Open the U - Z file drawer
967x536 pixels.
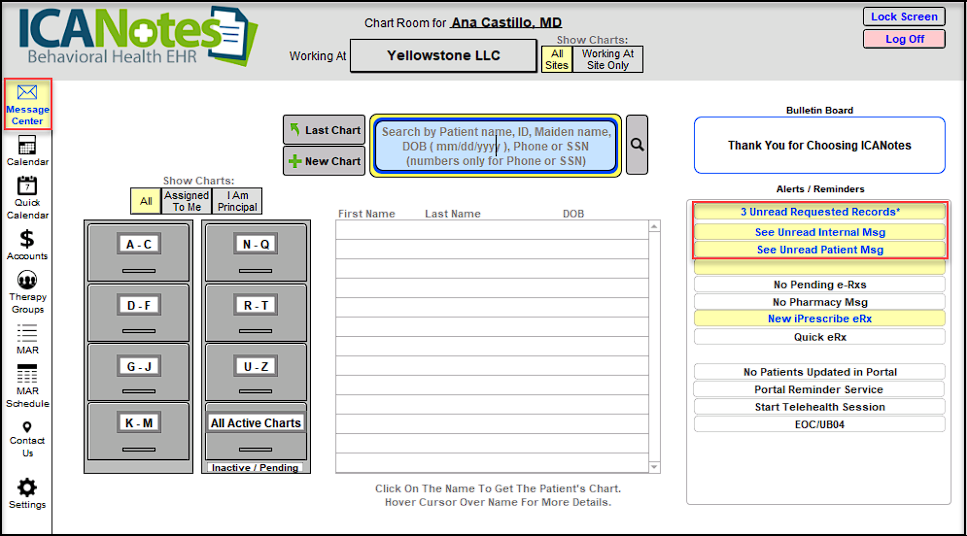point(256,373)
